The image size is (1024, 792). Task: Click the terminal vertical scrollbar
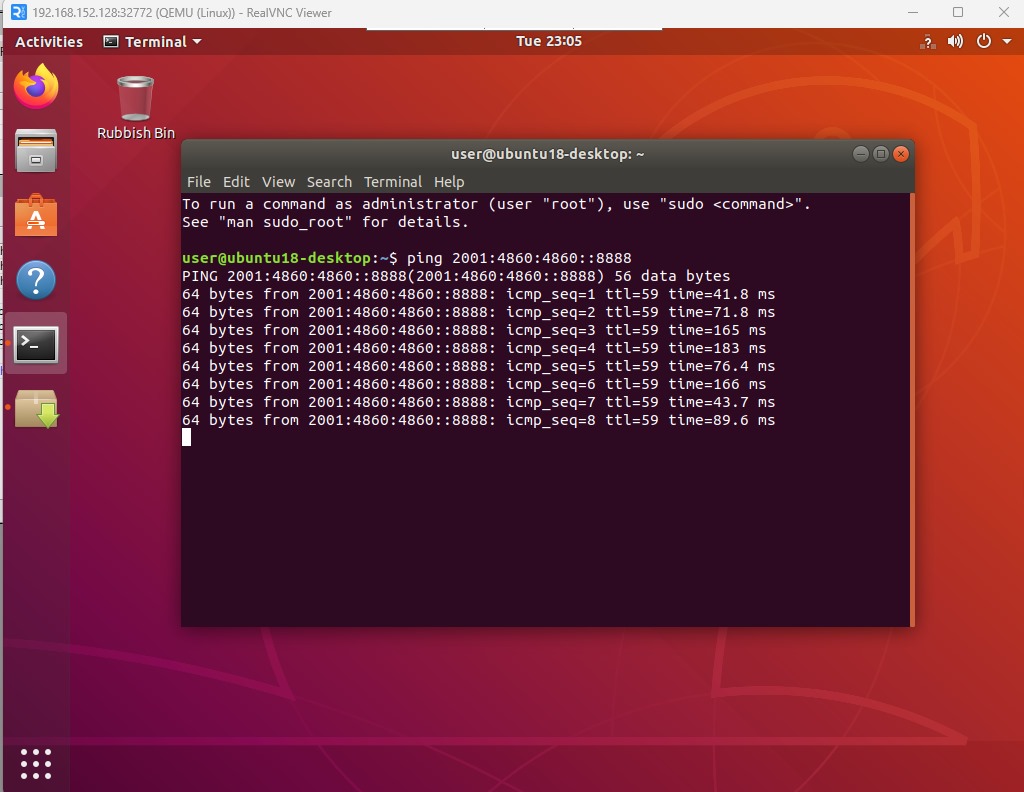tap(912, 410)
